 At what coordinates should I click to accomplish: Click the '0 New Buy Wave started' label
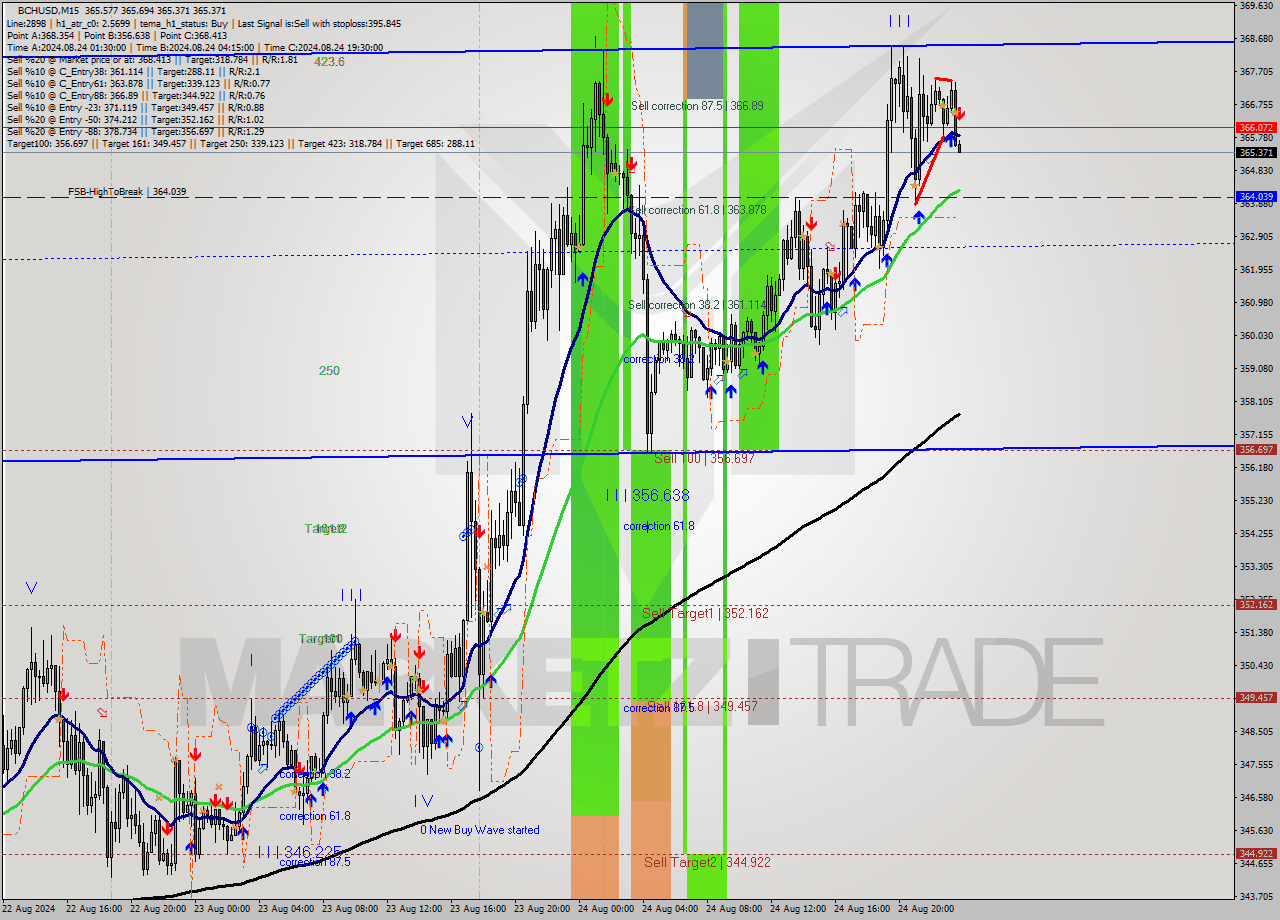tap(479, 830)
